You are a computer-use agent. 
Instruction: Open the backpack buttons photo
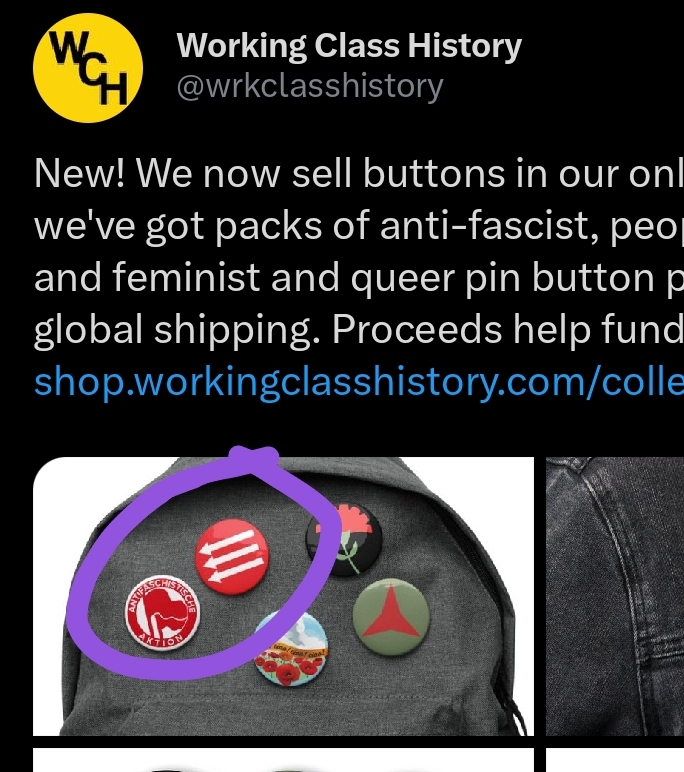tap(283, 596)
